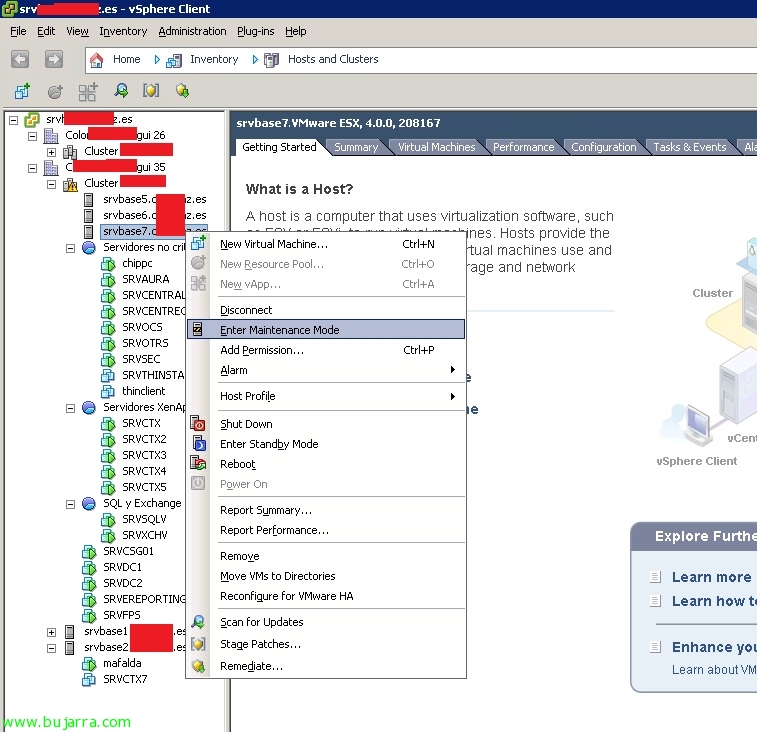
Task: Click the Home icon in navigation bar
Action: point(97,60)
